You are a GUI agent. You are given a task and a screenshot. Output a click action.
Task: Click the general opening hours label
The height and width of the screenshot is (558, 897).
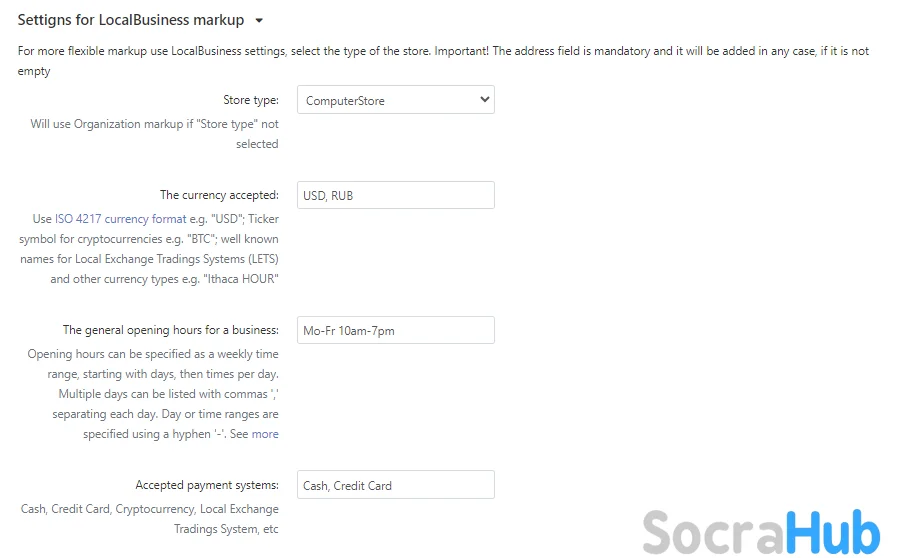point(170,330)
